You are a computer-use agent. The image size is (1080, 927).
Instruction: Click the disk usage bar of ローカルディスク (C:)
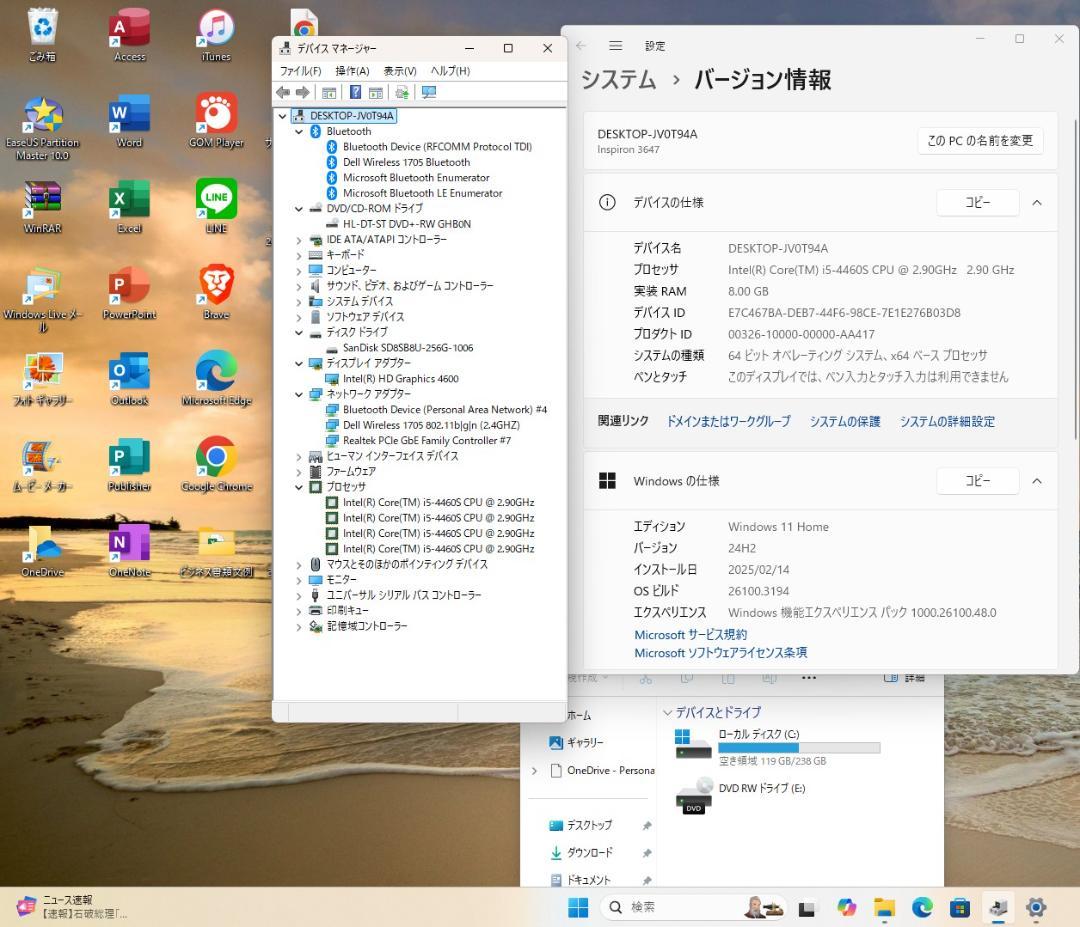(x=798, y=747)
